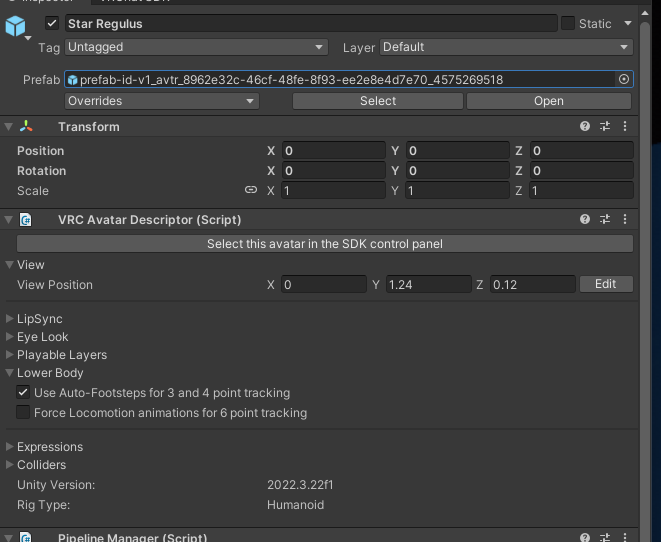
Task: Open the Static flags dropdown arrow
Action: point(628,23)
